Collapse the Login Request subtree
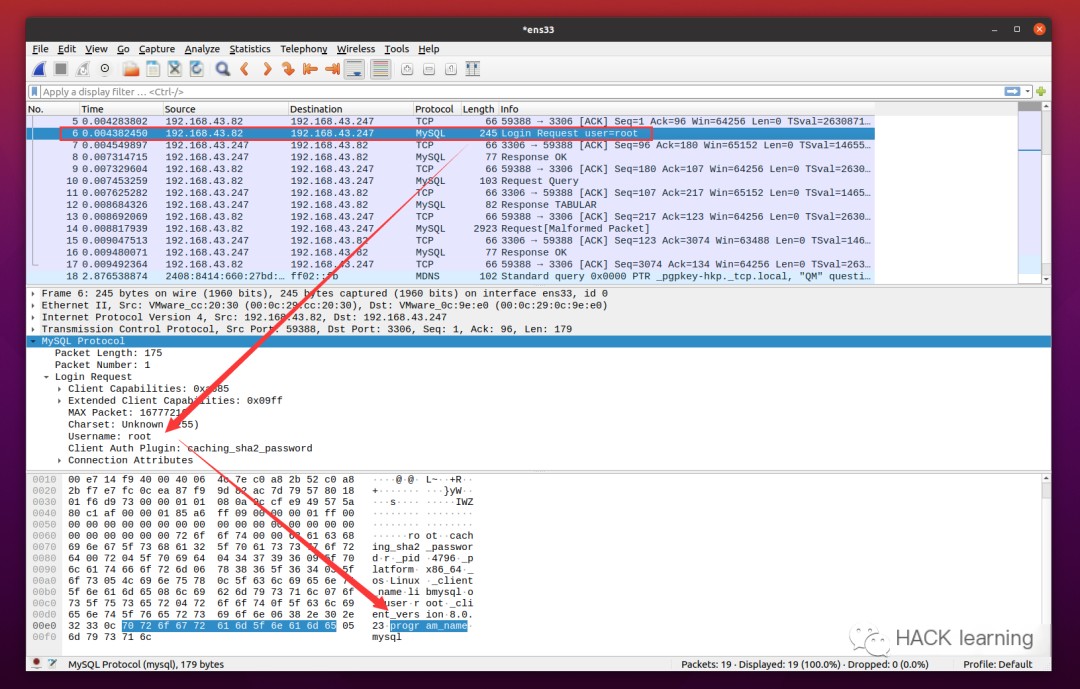This screenshot has height=689, width=1080. [x=46, y=377]
